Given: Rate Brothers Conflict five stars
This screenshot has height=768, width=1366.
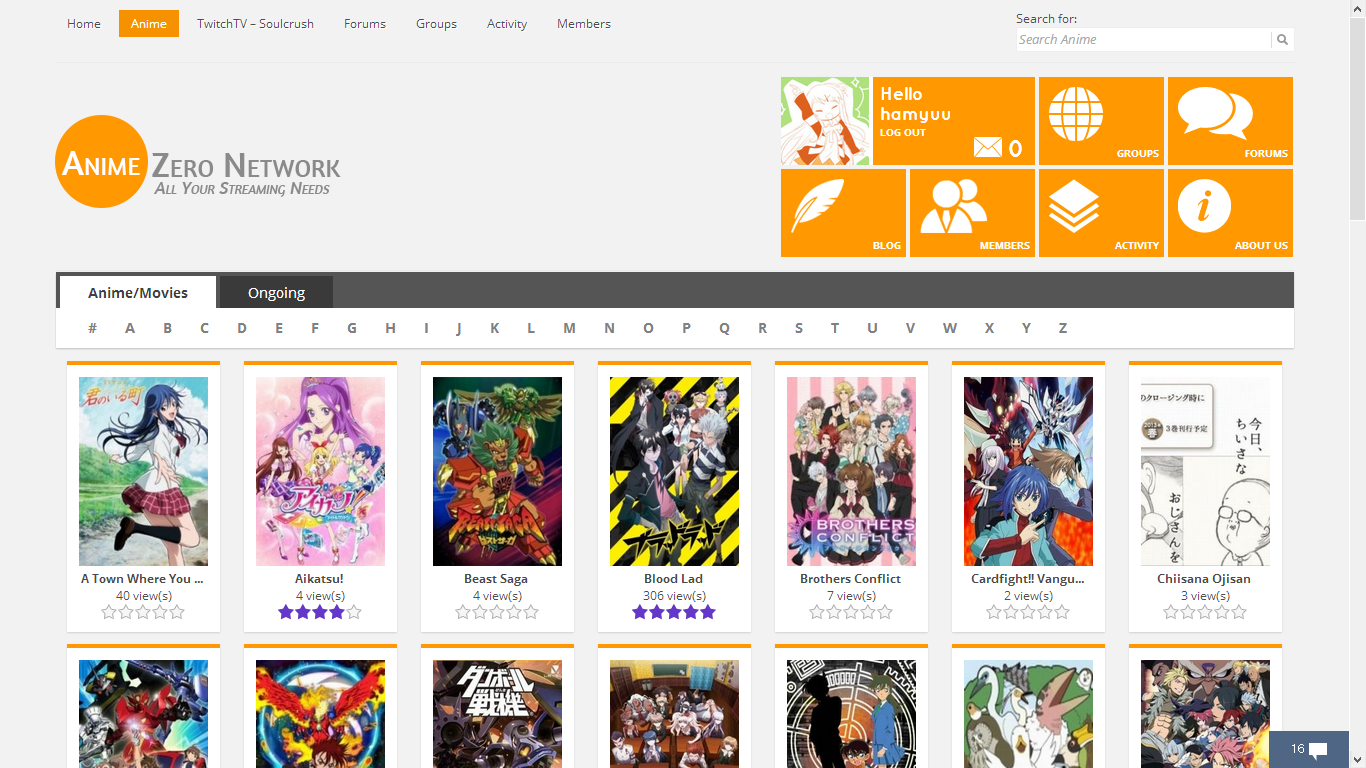Looking at the screenshot, I should pos(885,612).
